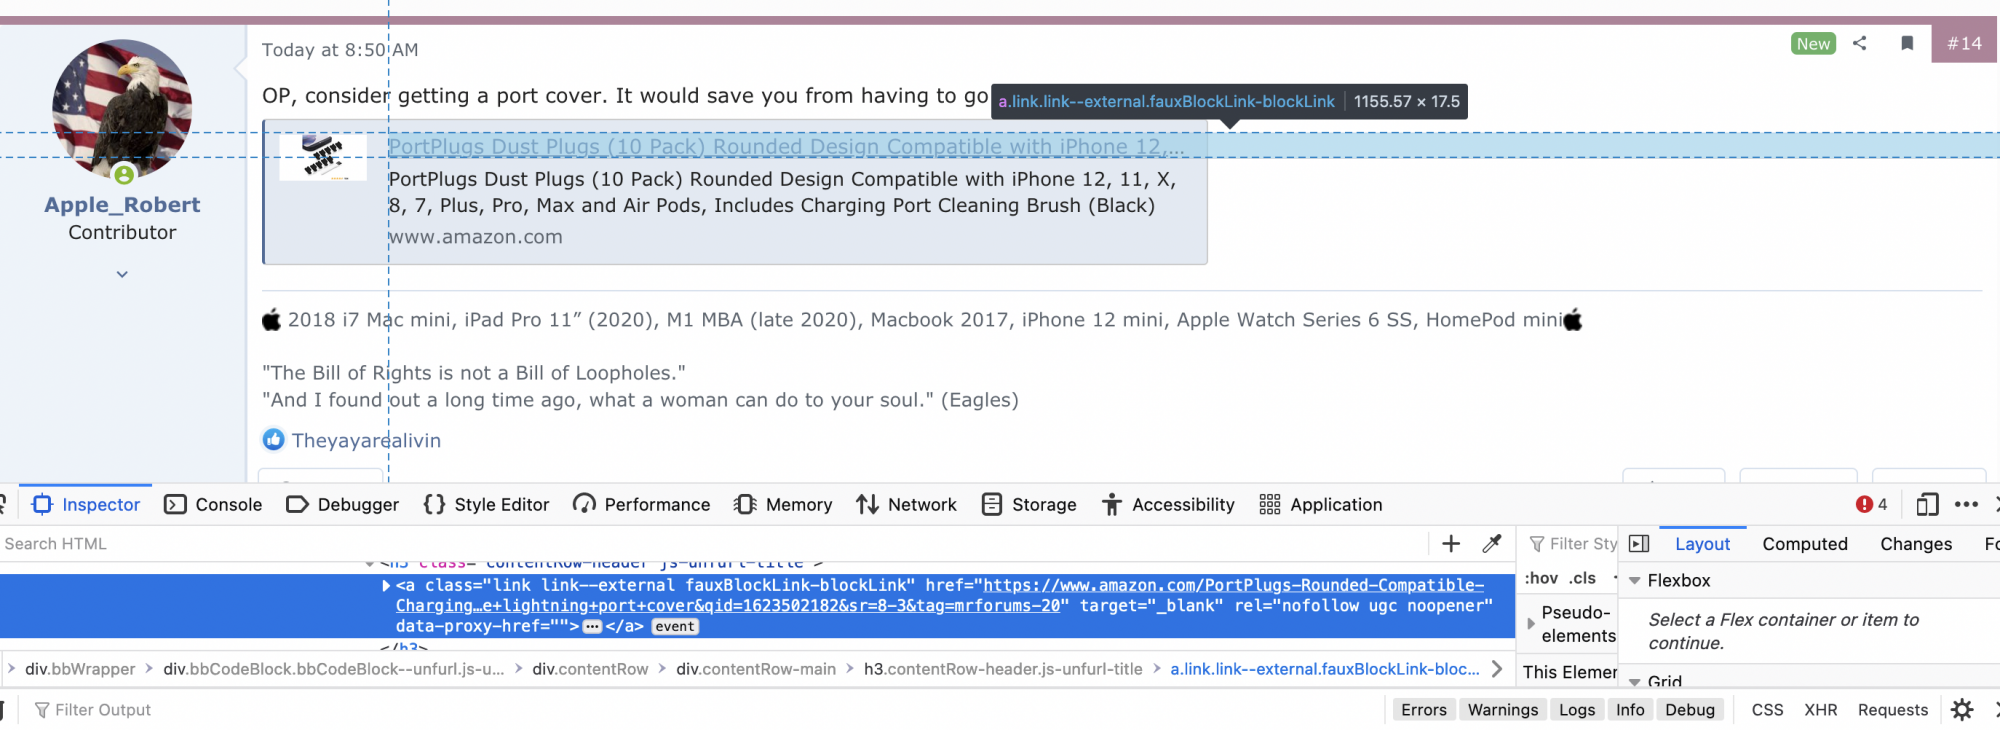Select a.link.link--external breadcrumb item
The image size is (2000, 730).
1325,669
